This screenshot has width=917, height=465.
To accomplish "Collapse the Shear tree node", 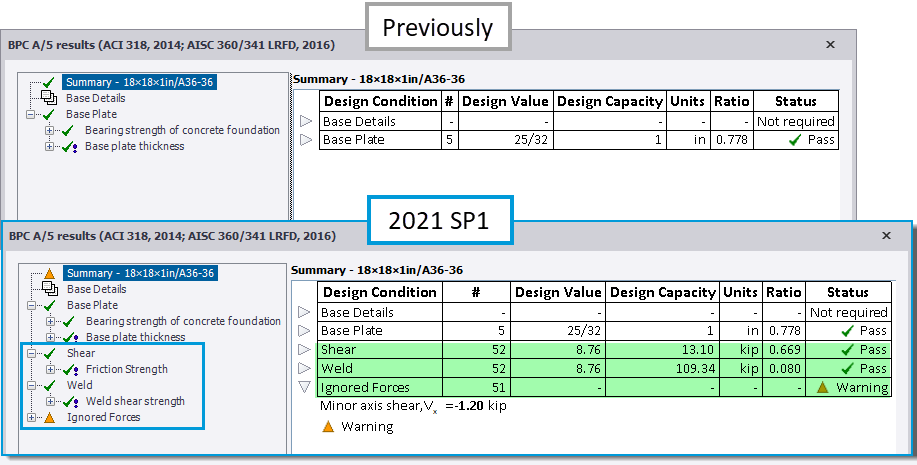I will (32, 353).
